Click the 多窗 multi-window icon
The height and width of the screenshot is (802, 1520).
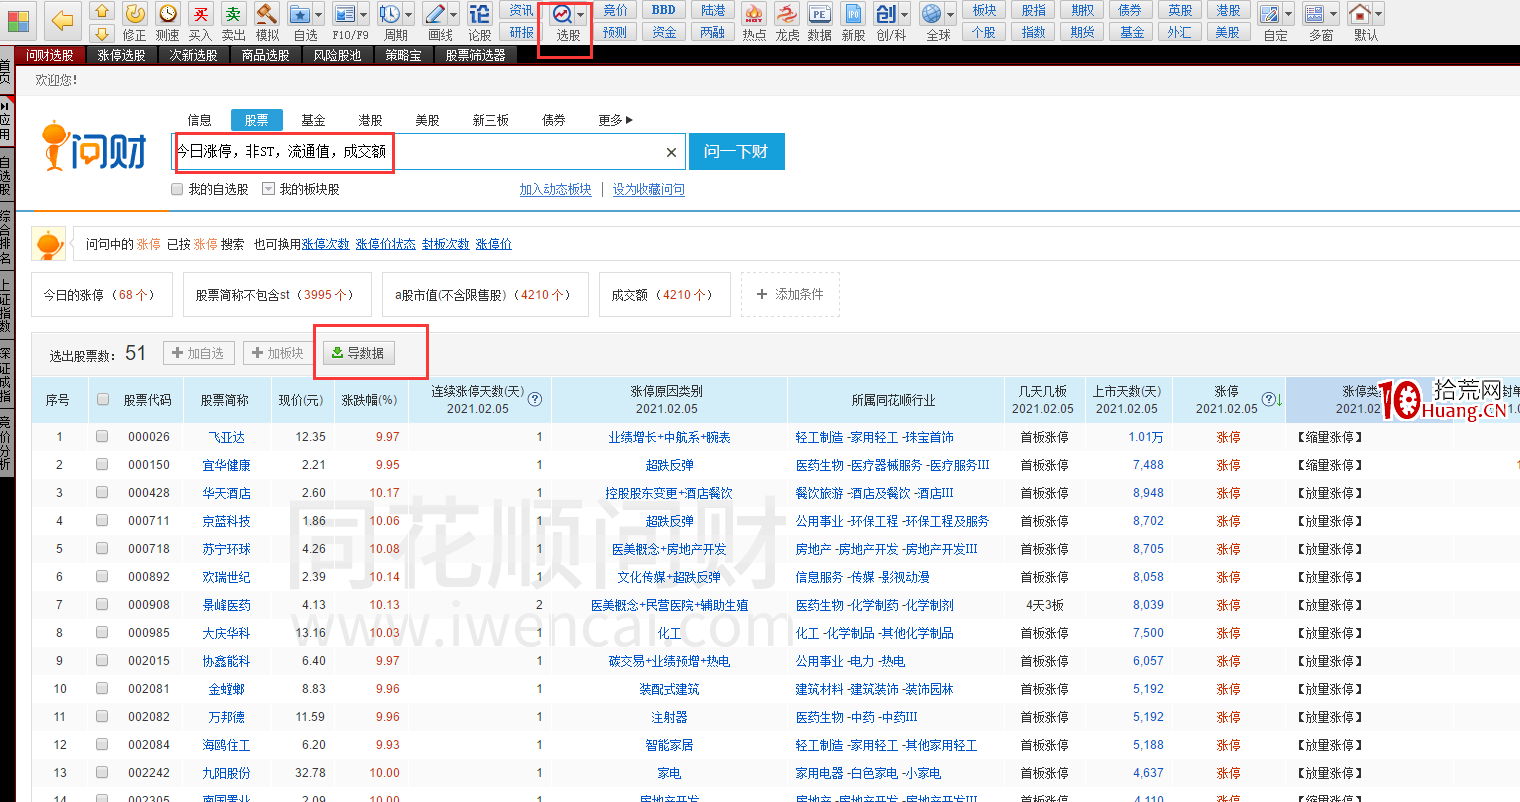(x=1315, y=13)
